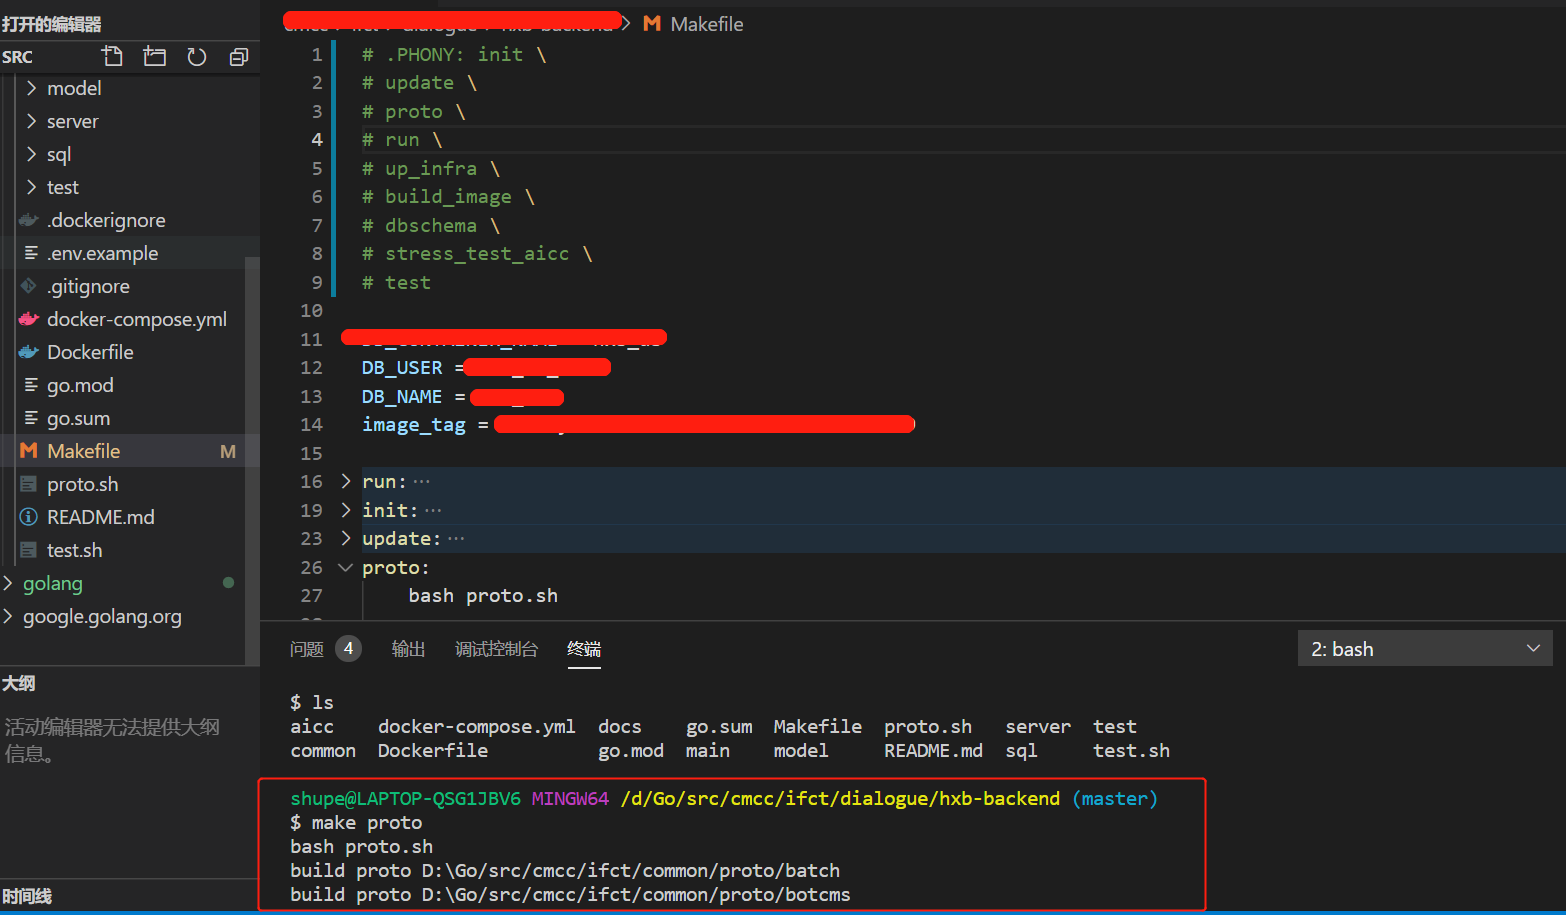Expand the model folder
Image resolution: width=1566 pixels, height=915 pixels.
[31, 88]
